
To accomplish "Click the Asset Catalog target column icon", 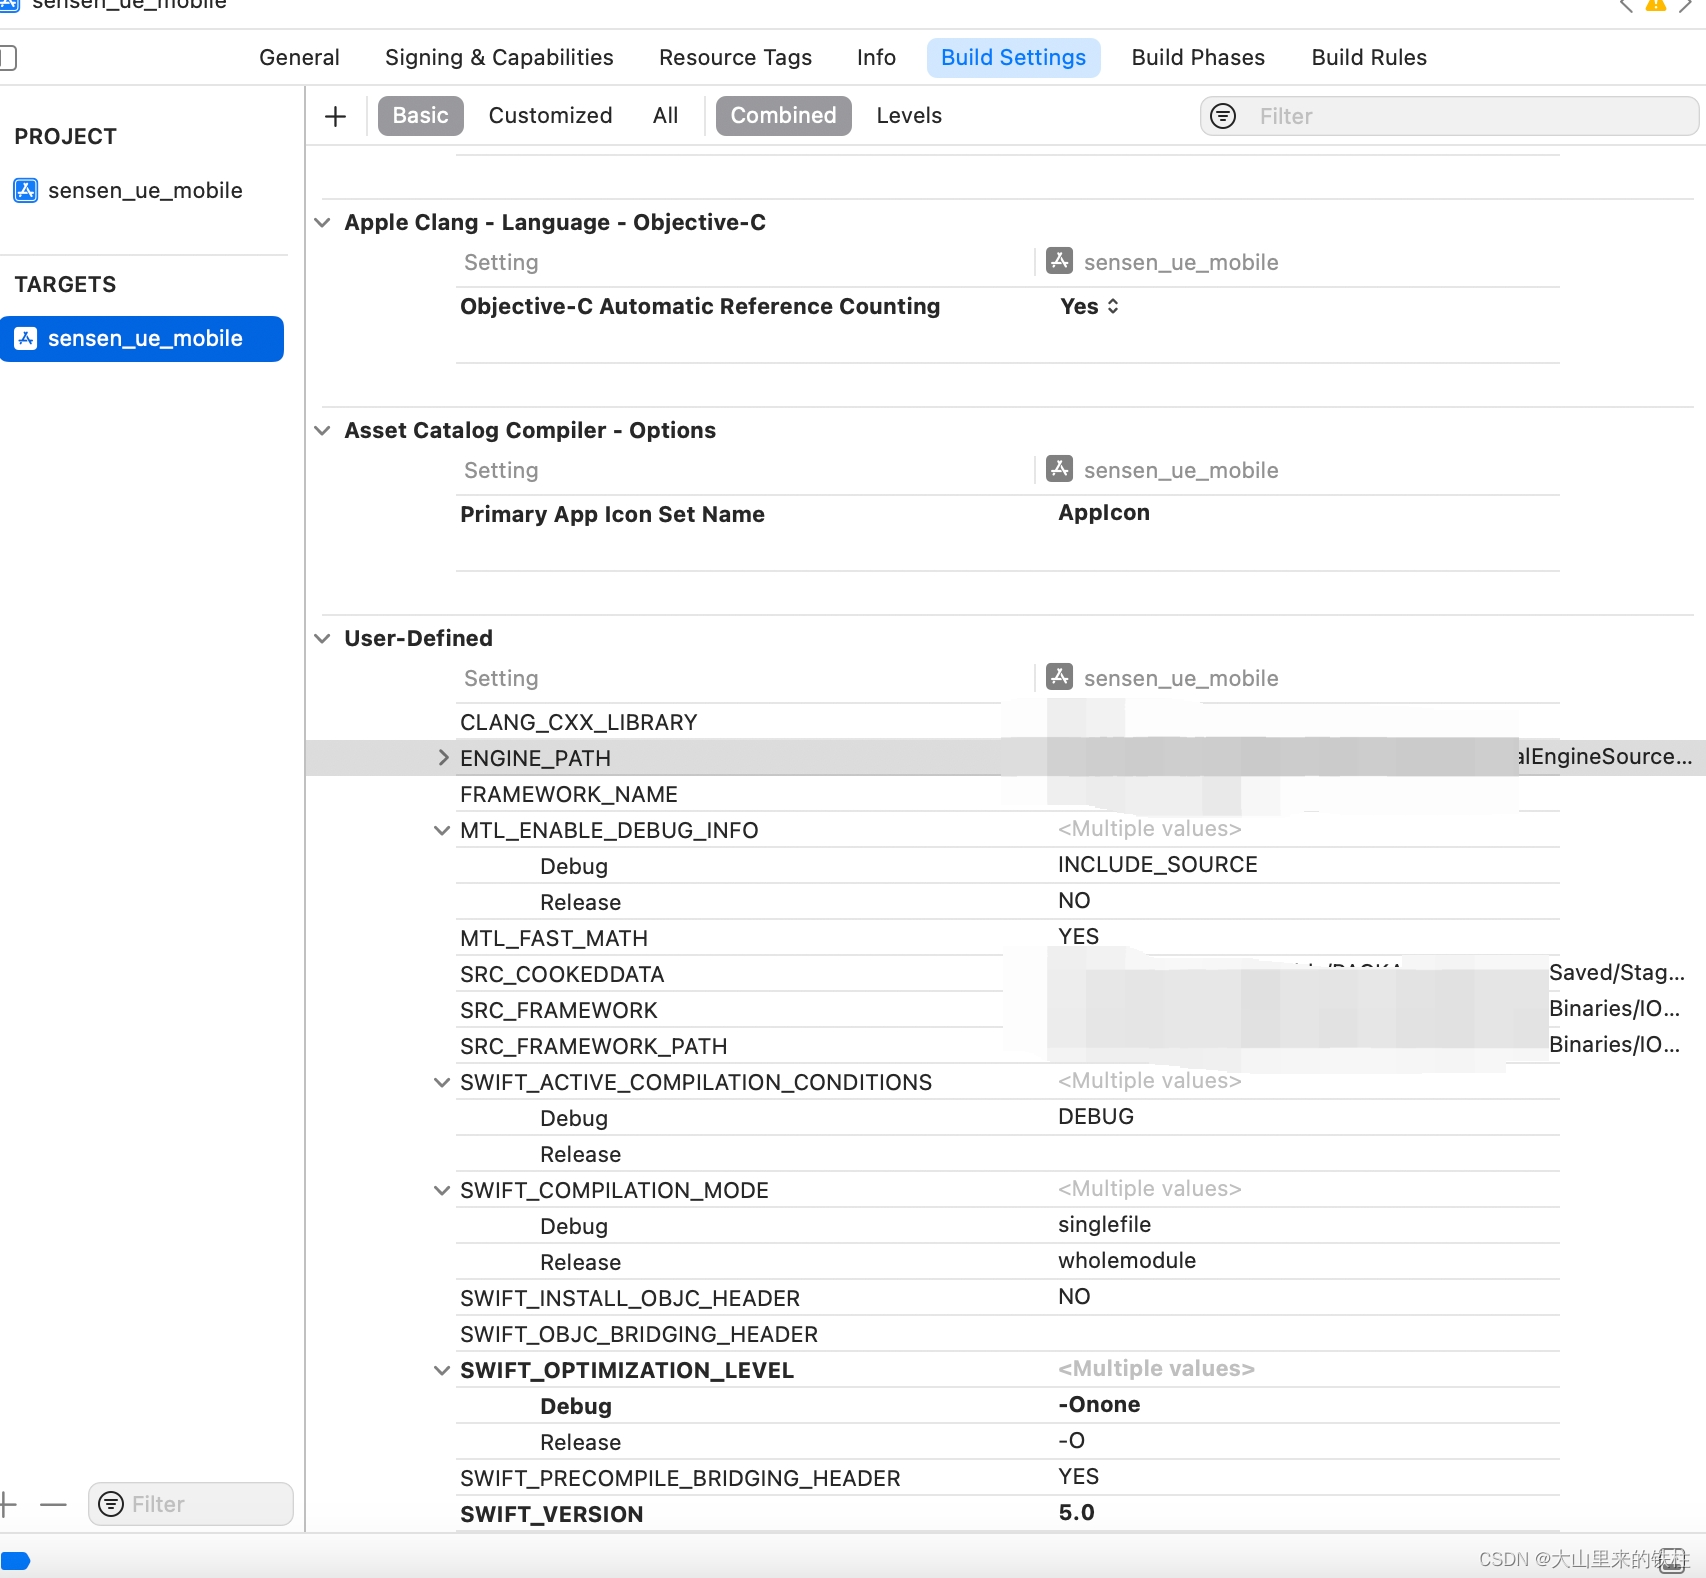I will (x=1060, y=469).
